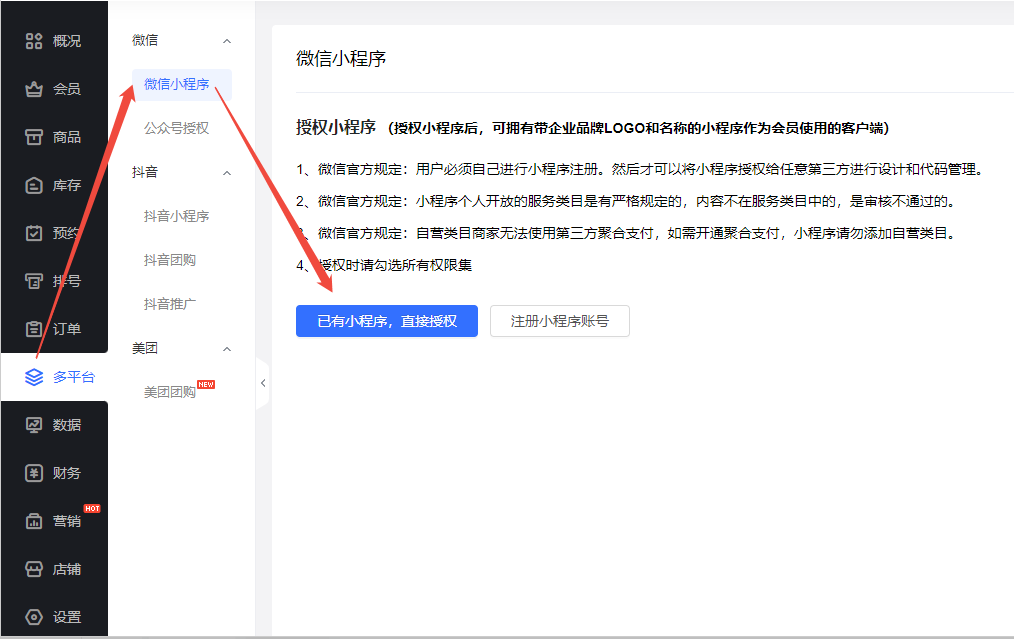Click the 多平台 layers icon
1014x639 pixels.
click(x=34, y=377)
